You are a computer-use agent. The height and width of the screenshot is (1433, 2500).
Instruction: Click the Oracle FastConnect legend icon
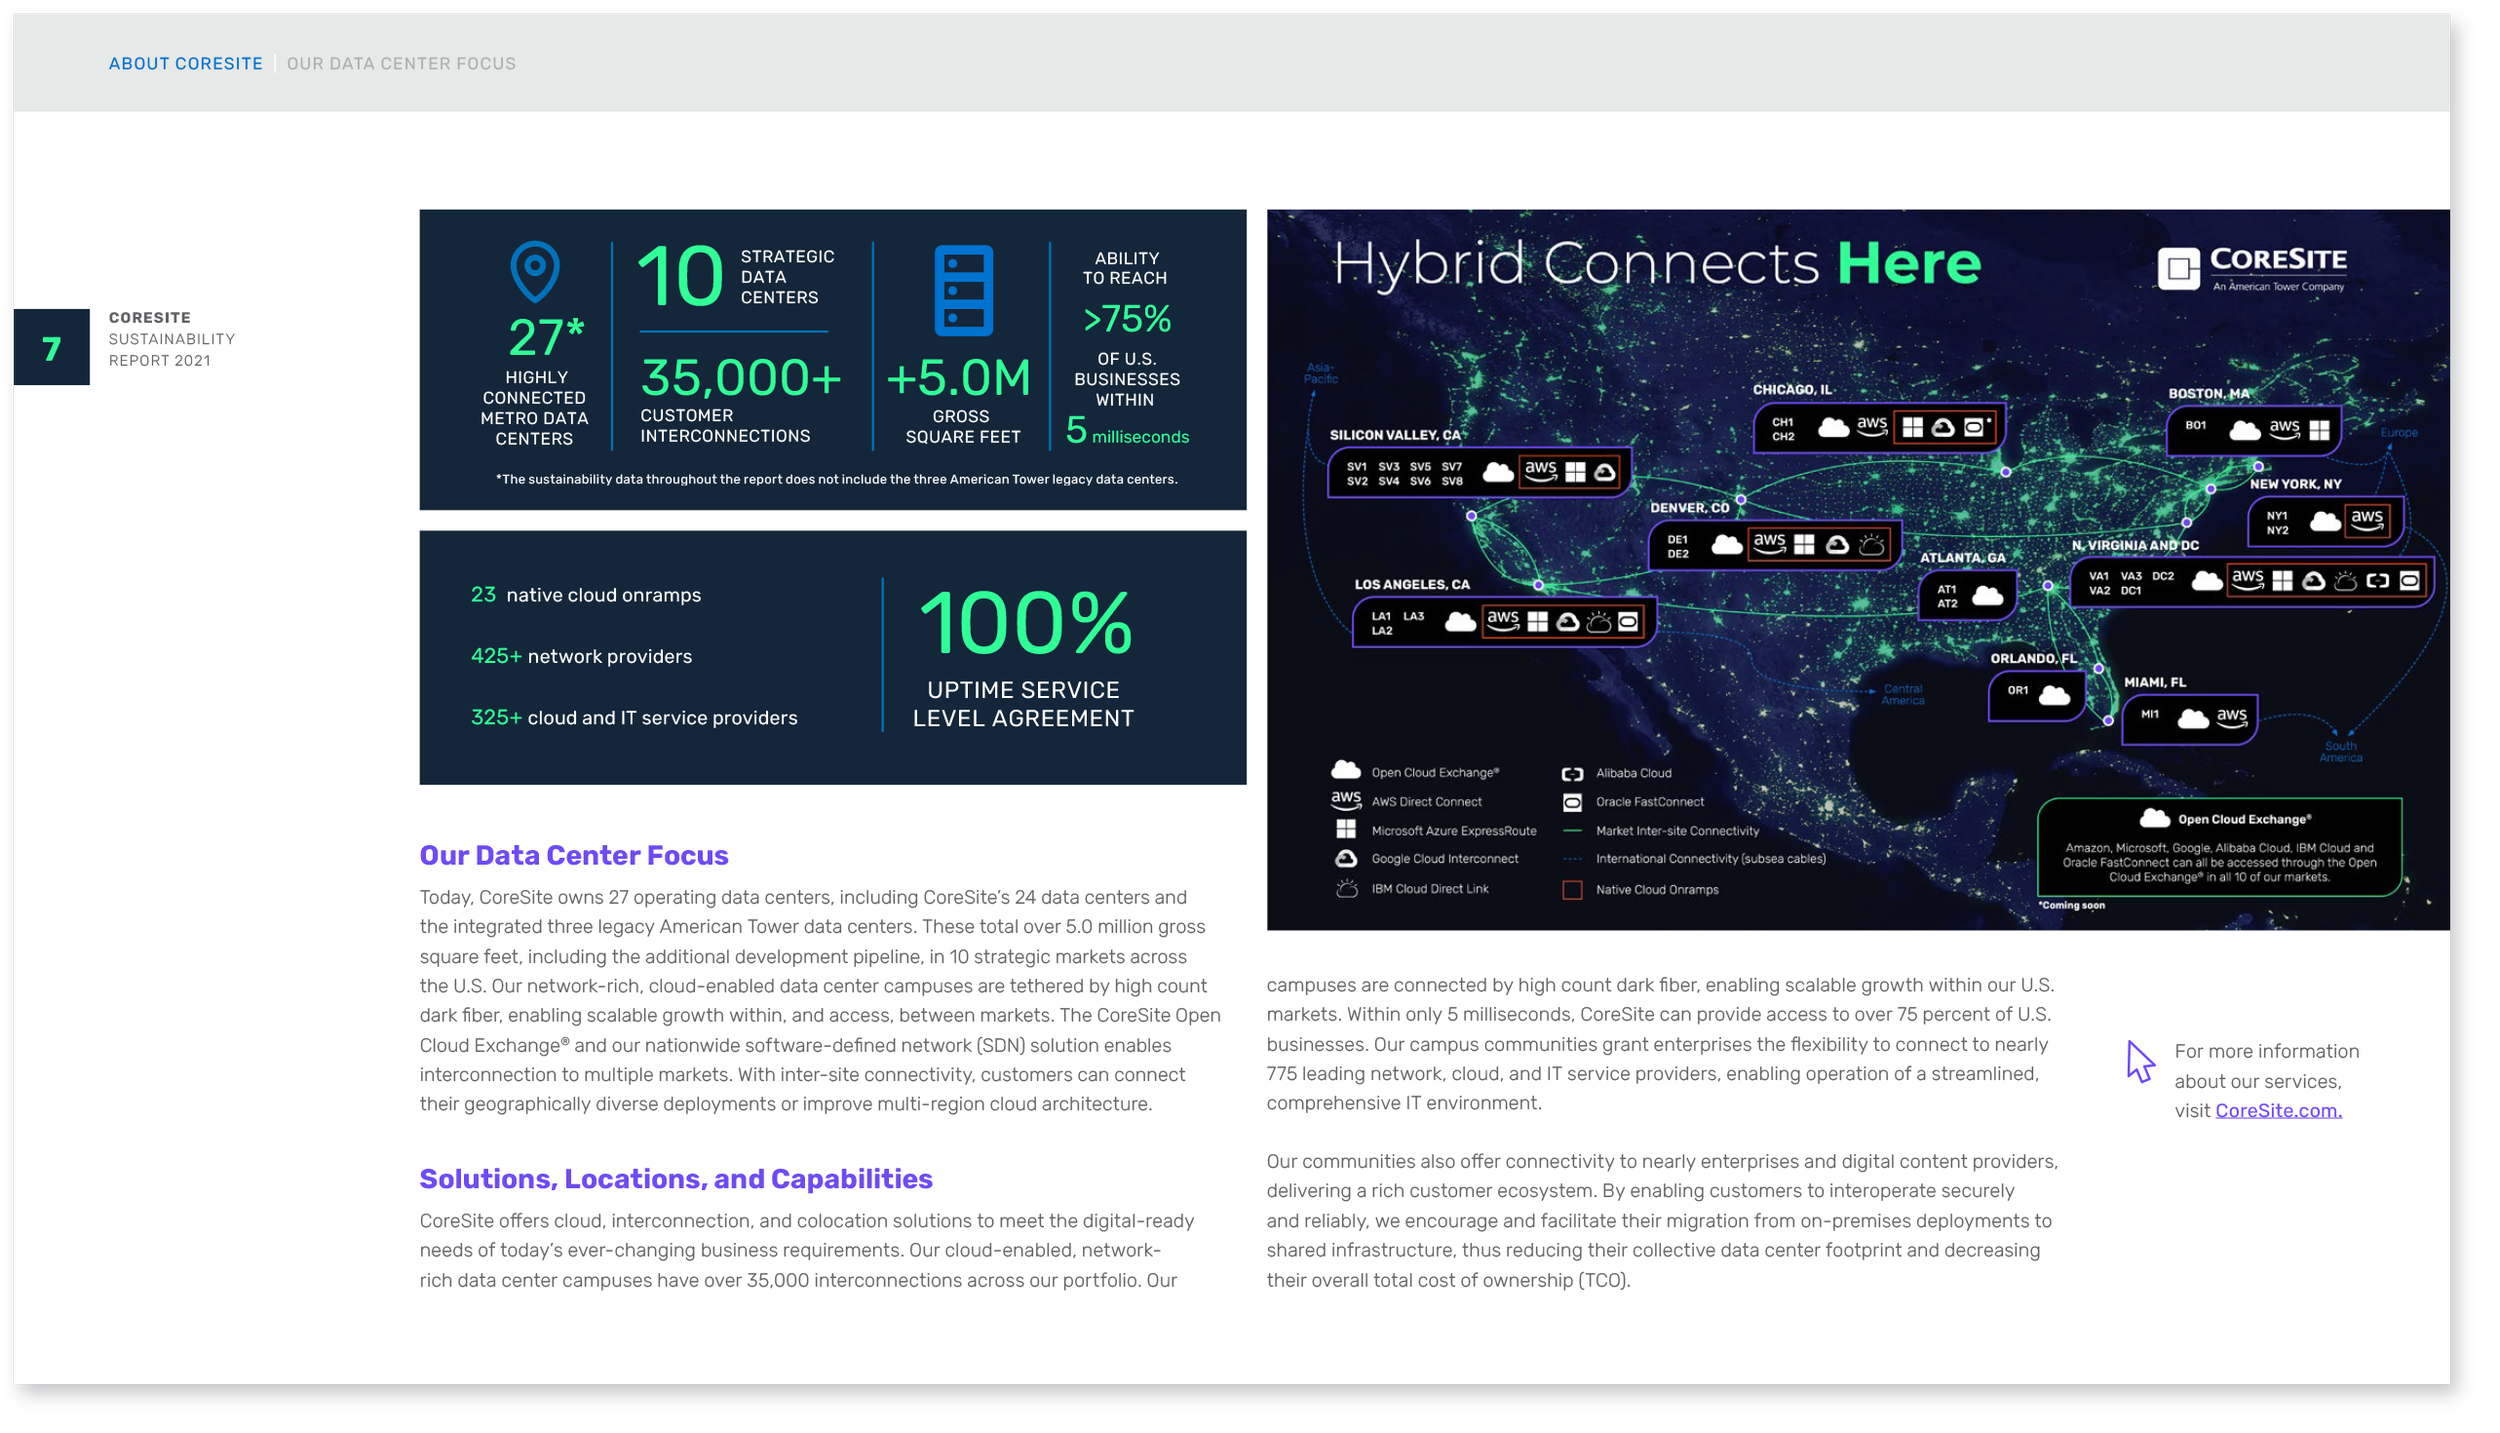[x=1572, y=802]
